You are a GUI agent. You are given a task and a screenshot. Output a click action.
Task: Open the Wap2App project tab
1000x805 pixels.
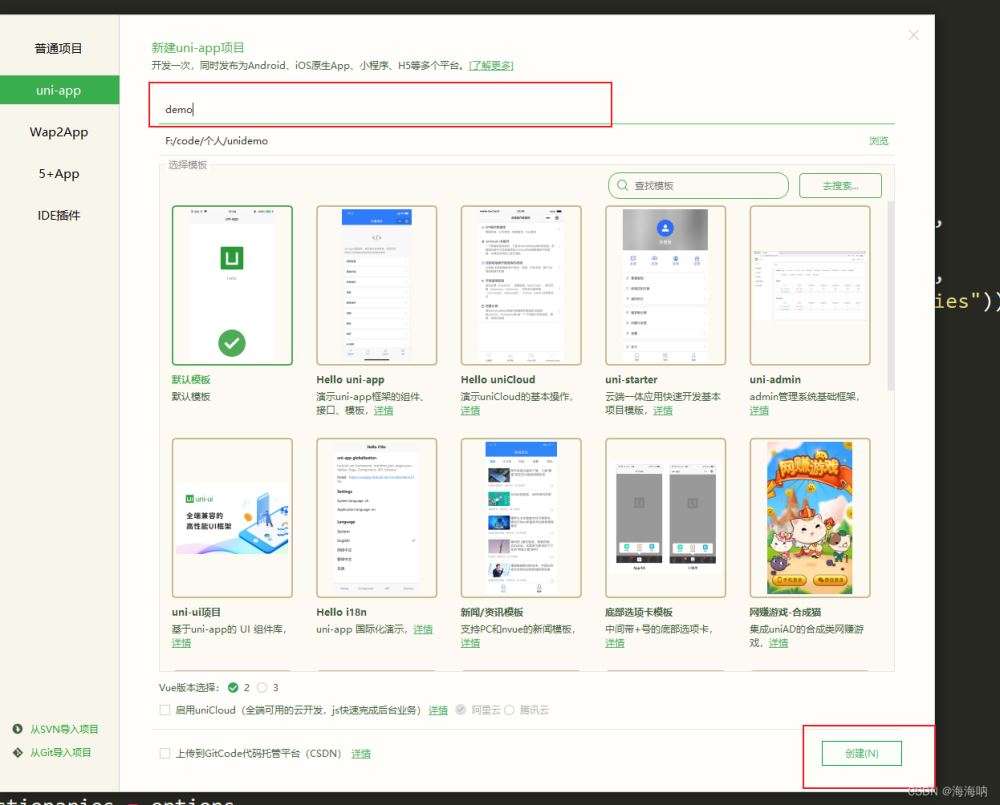58,132
